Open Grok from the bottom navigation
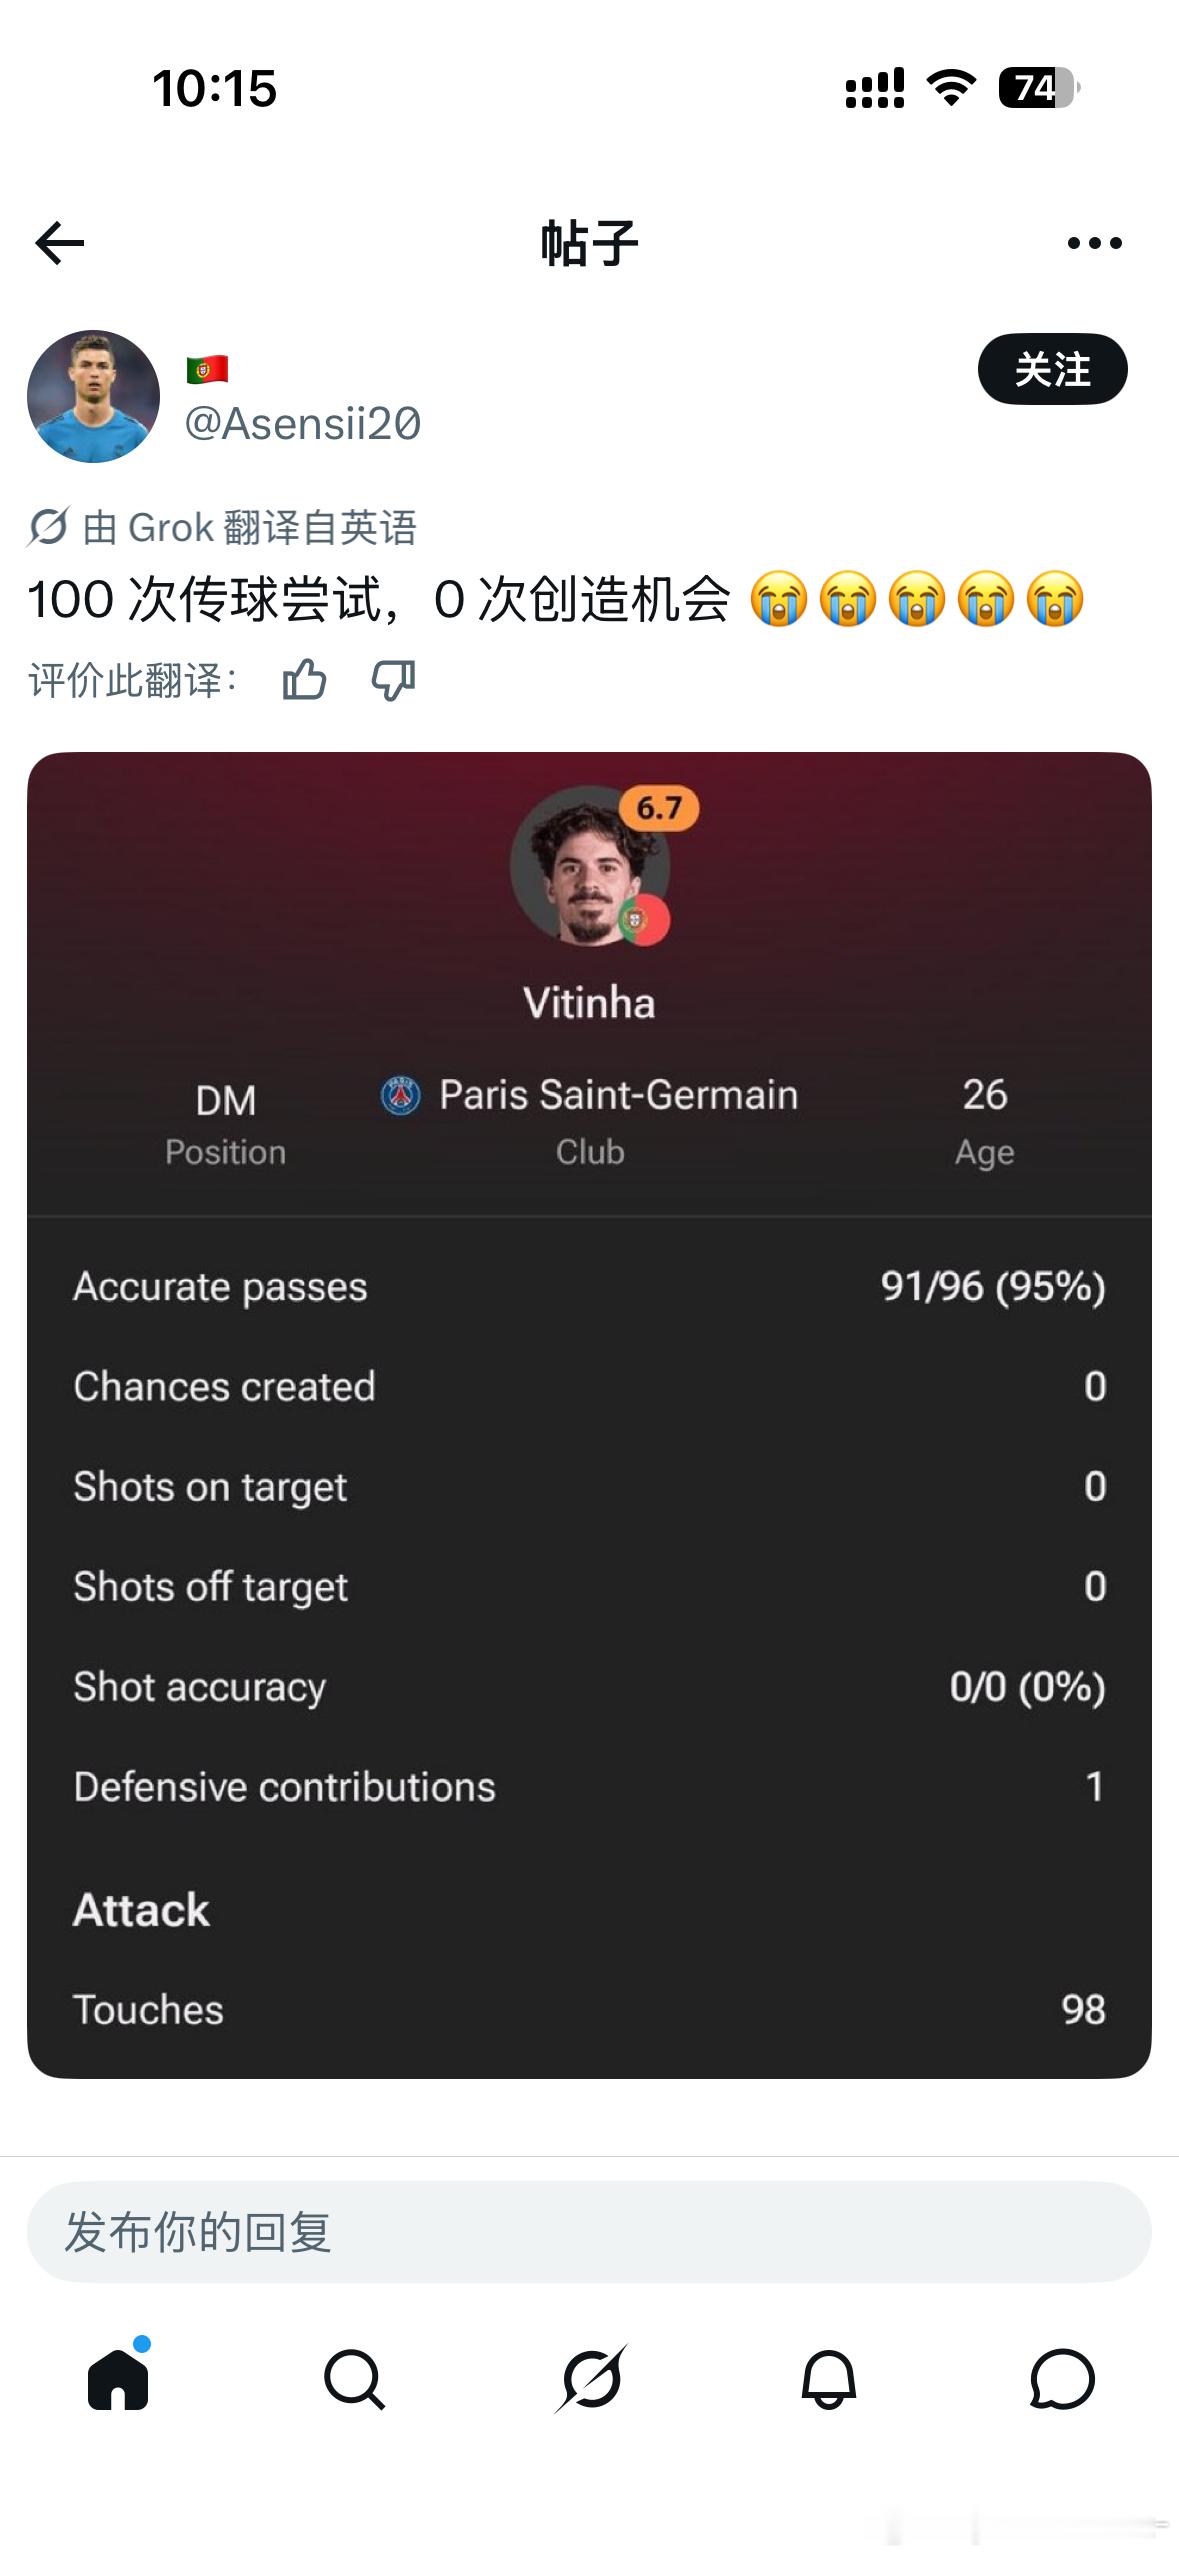Image resolution: width=1179 pixels, height=2556 pixels. tap(591, 2379)
